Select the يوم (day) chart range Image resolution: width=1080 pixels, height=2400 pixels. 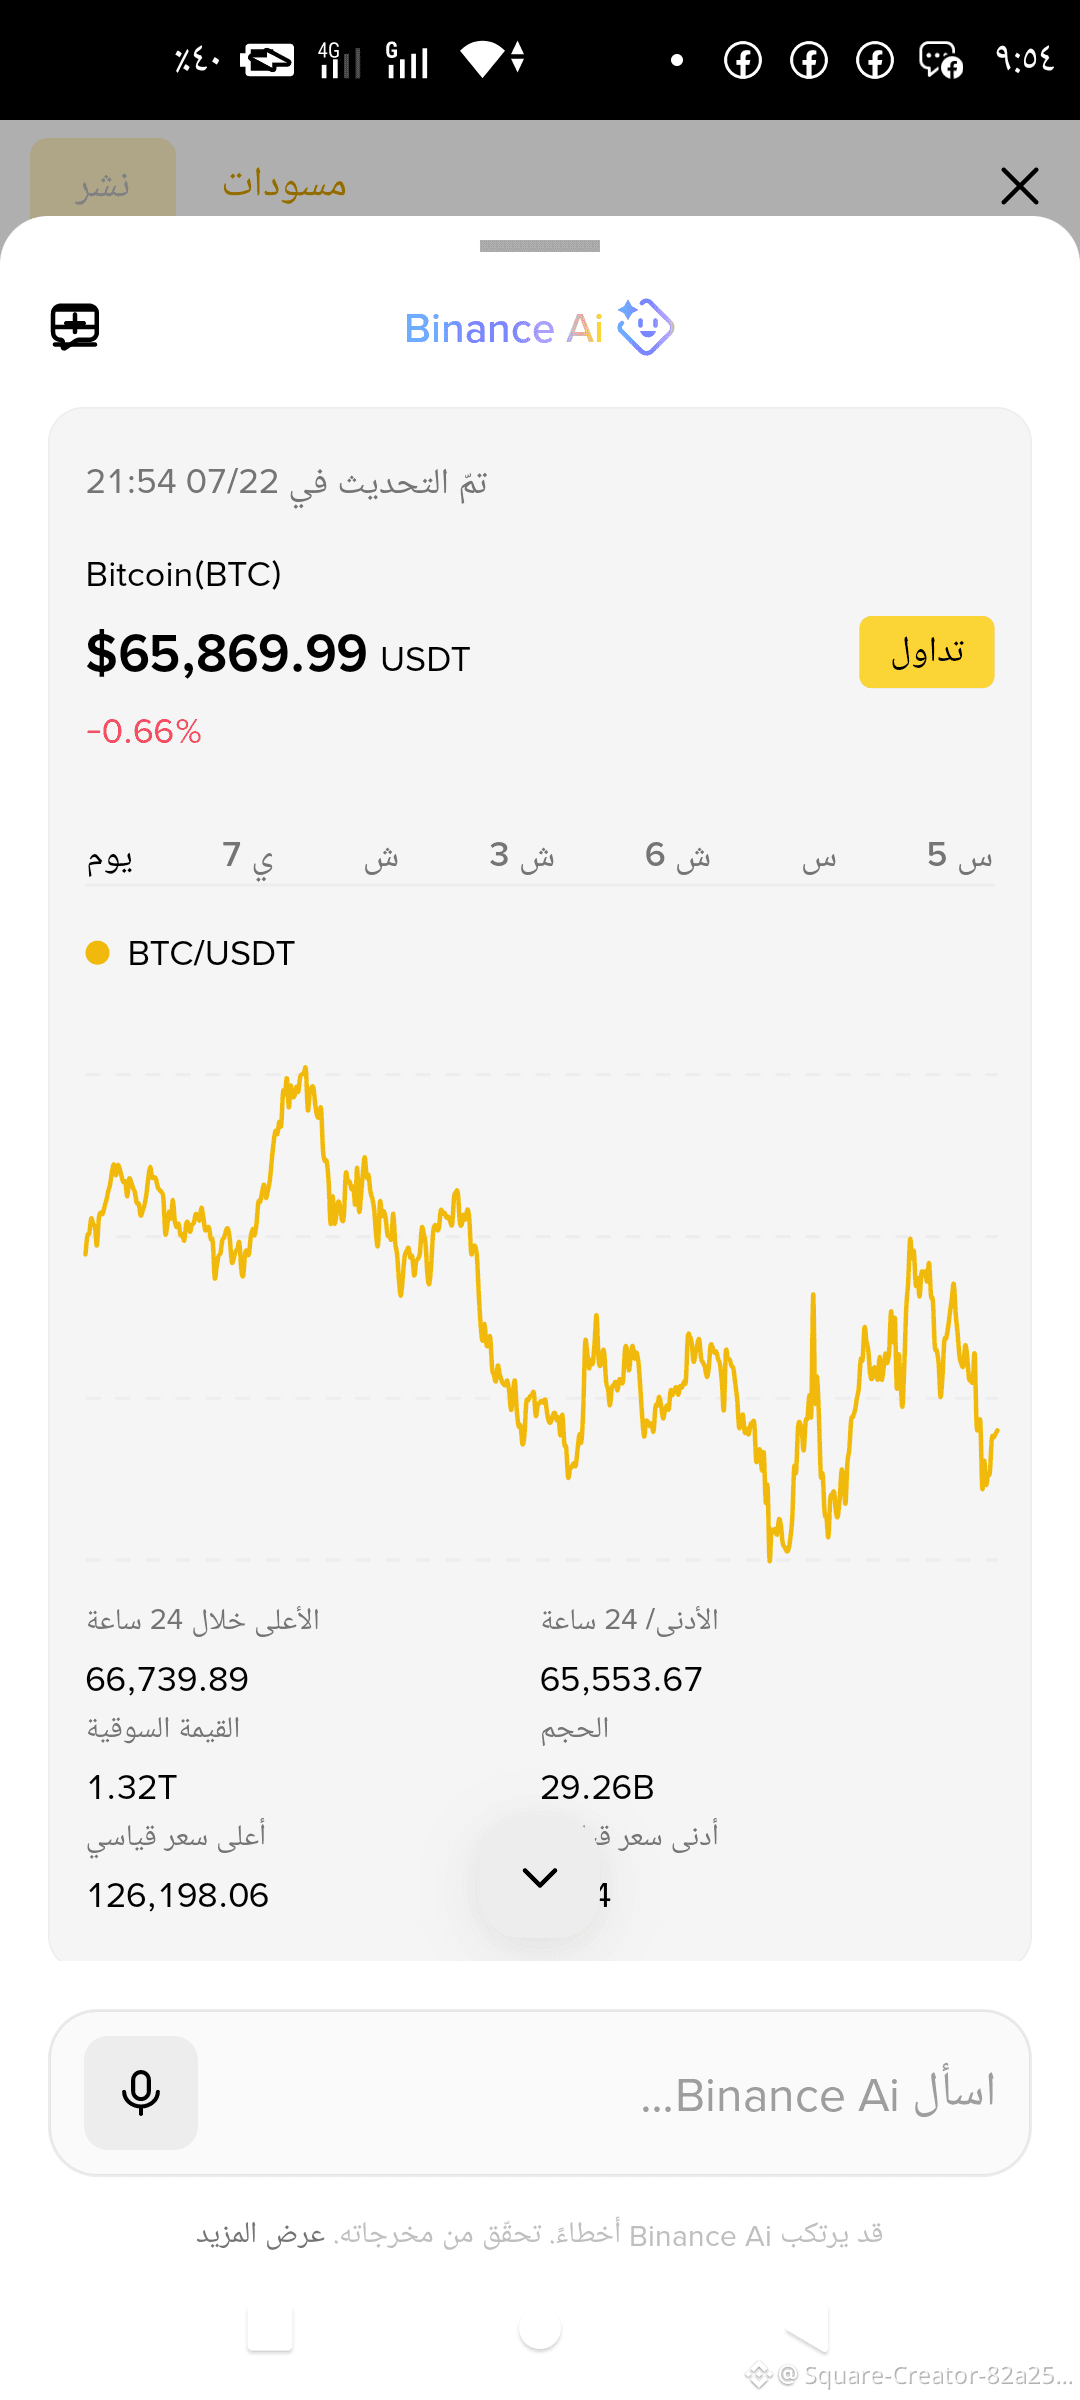pyautogui.click(x=110, y=857)
